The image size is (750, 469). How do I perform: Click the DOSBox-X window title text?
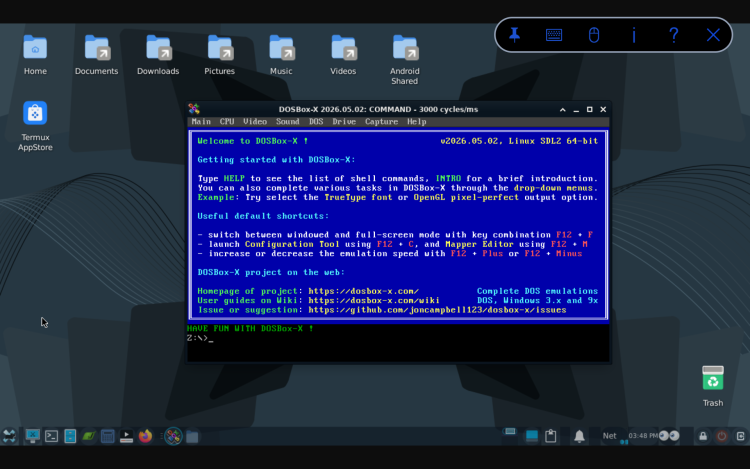(378, 109)
